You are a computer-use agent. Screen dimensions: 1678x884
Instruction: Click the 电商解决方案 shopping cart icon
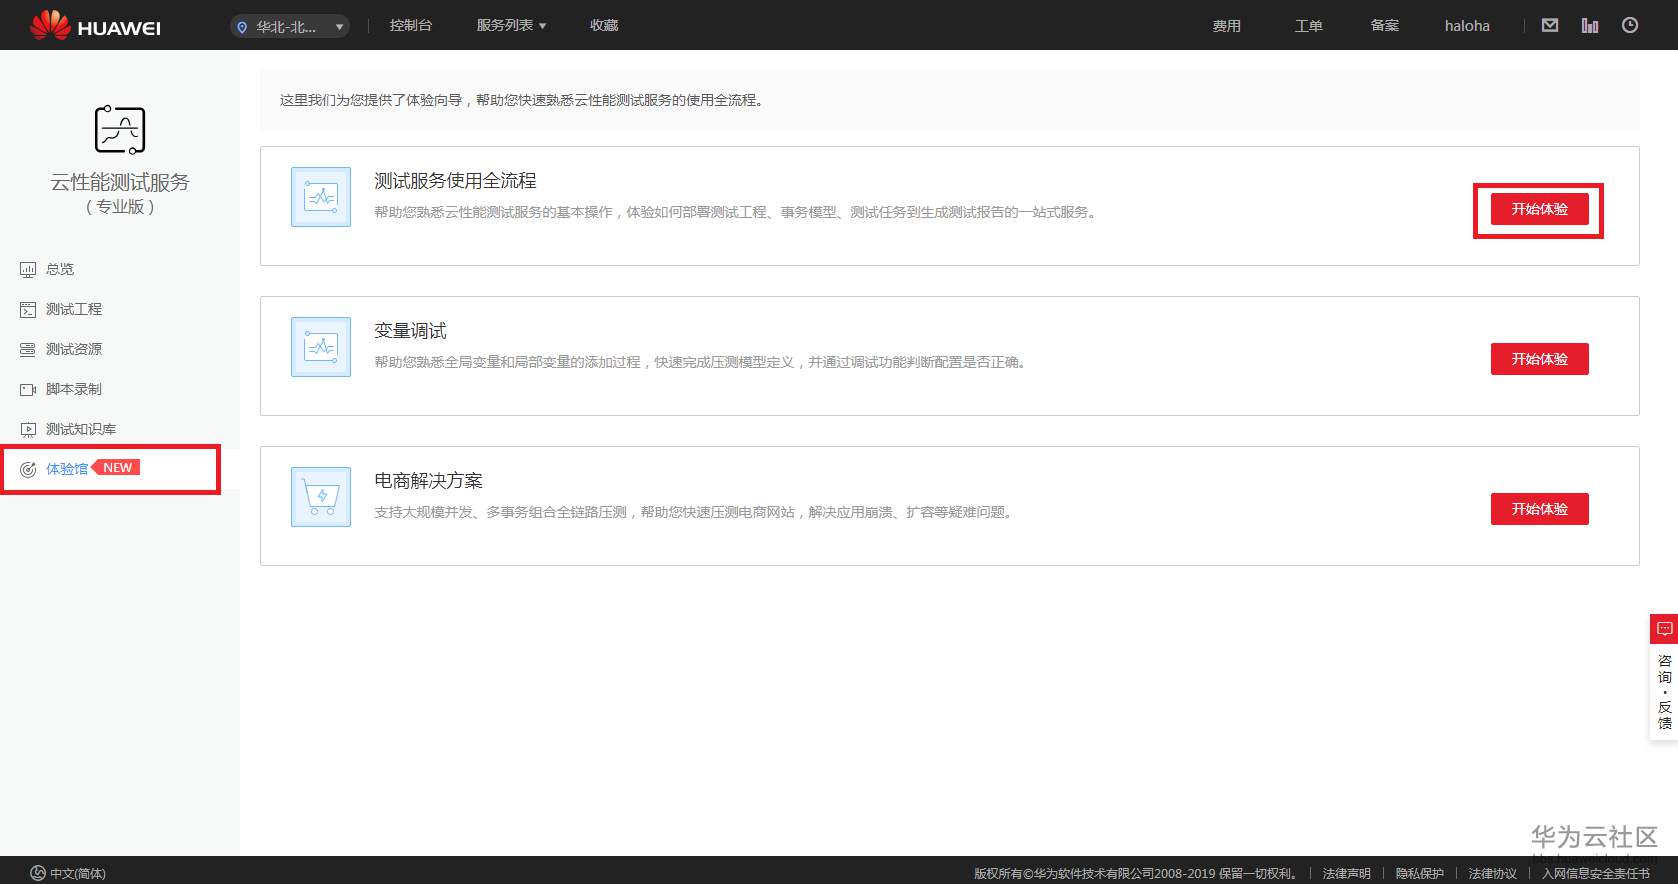click(x=321, y=497)
